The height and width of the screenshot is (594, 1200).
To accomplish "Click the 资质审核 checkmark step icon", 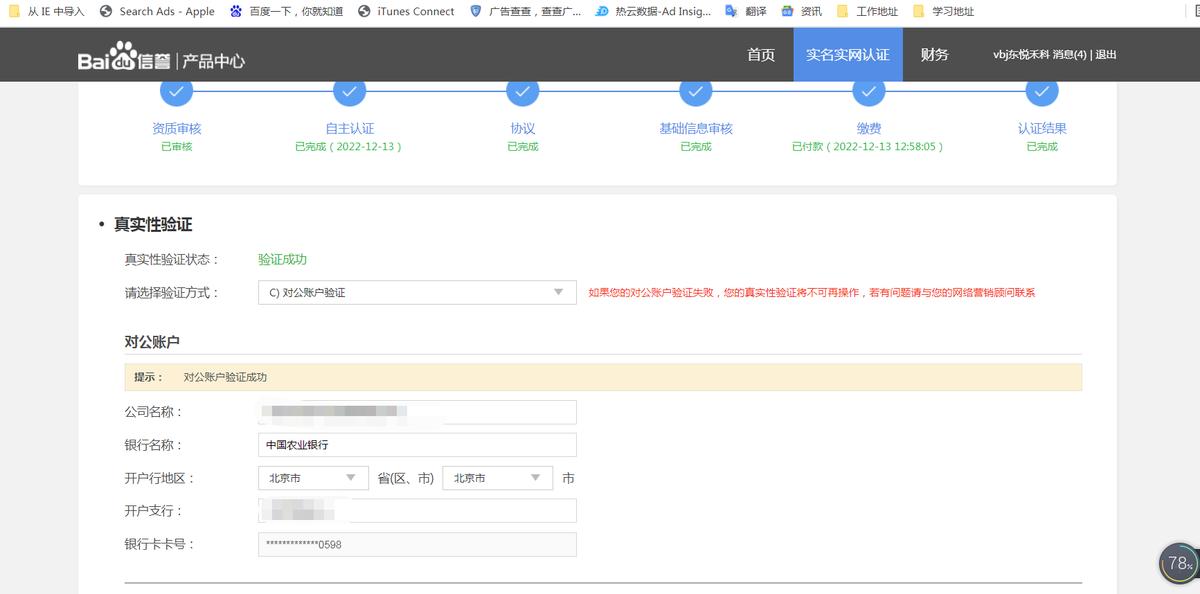I will tap(176, 91).
